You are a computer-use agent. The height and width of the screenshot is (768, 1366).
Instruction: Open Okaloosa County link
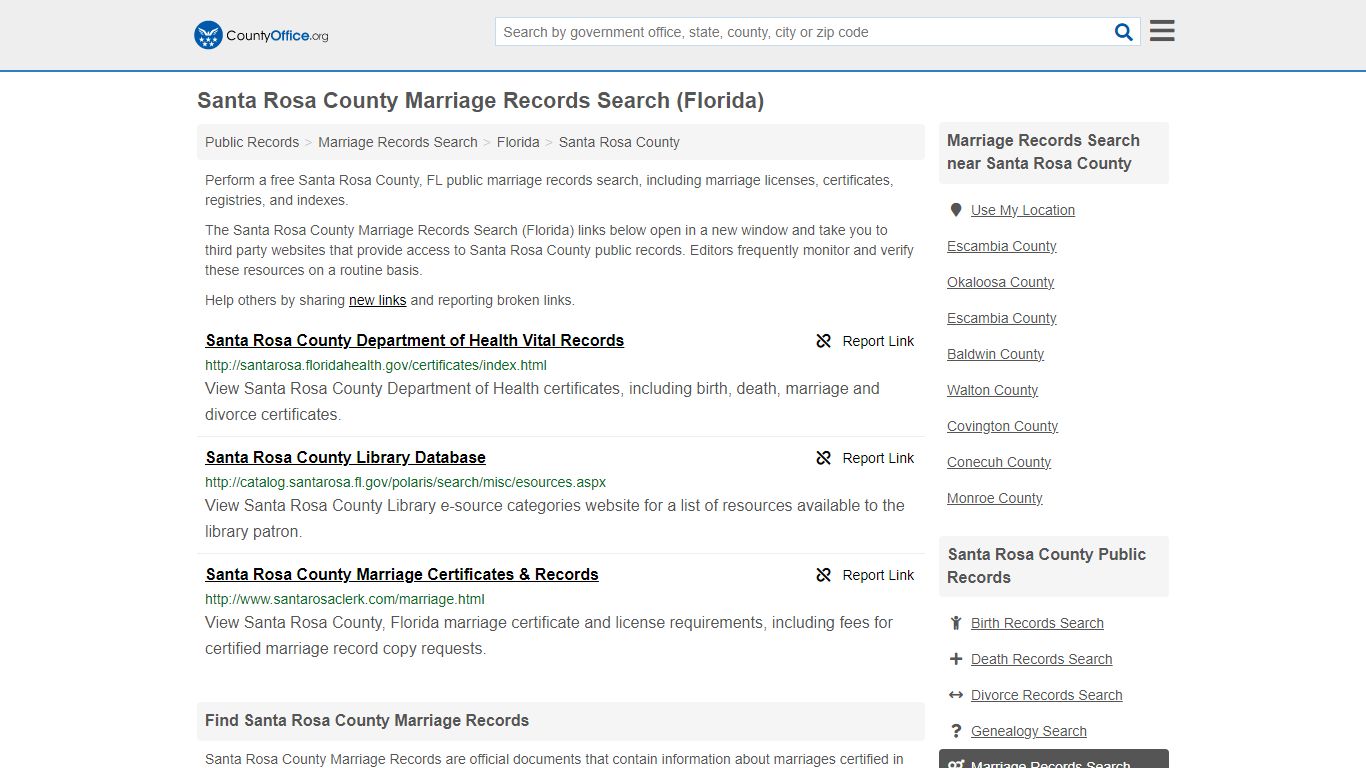point(1001,282)
